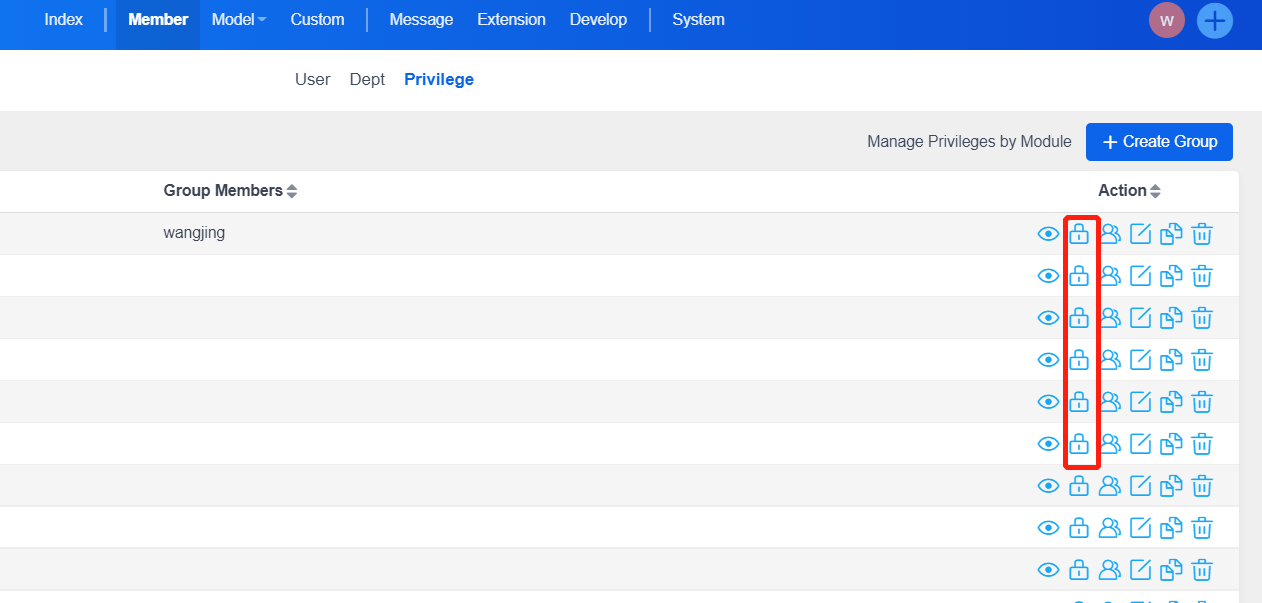Click the trash icon in the third row

(1202, 318)
